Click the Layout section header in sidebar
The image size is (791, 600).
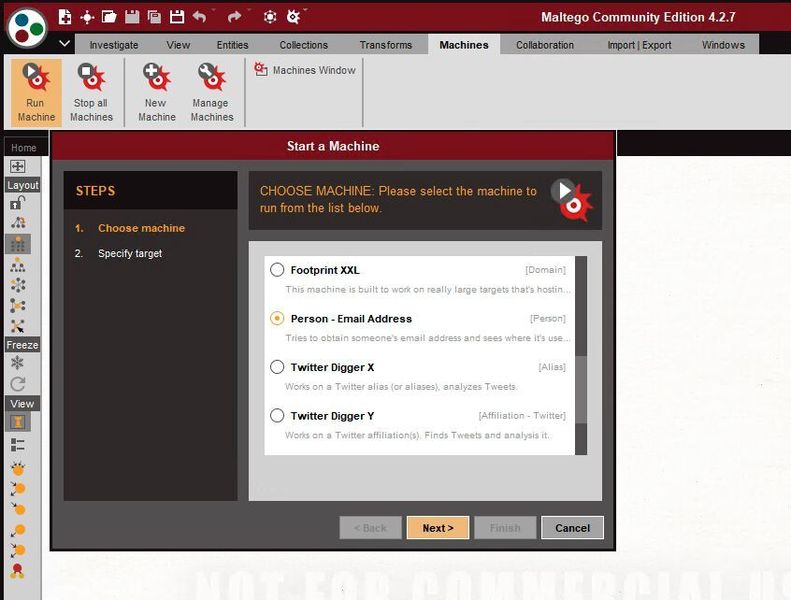(23, 185)
